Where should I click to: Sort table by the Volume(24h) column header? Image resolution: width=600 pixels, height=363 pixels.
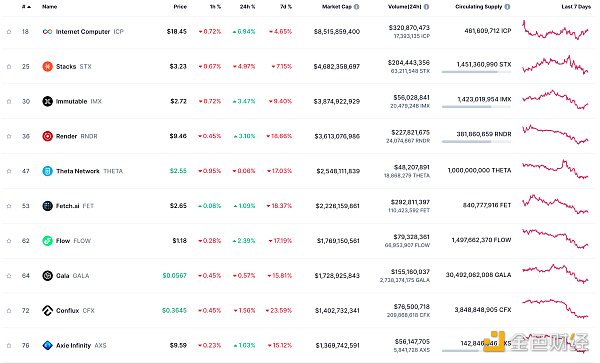coord(405,7)
